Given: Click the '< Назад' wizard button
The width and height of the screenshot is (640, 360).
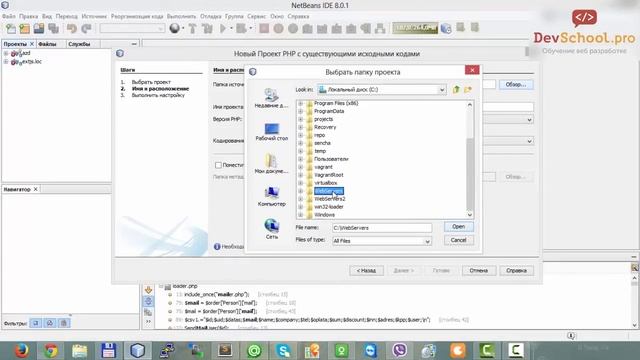Looking at the screenshot, I should (x=366, y=270).
